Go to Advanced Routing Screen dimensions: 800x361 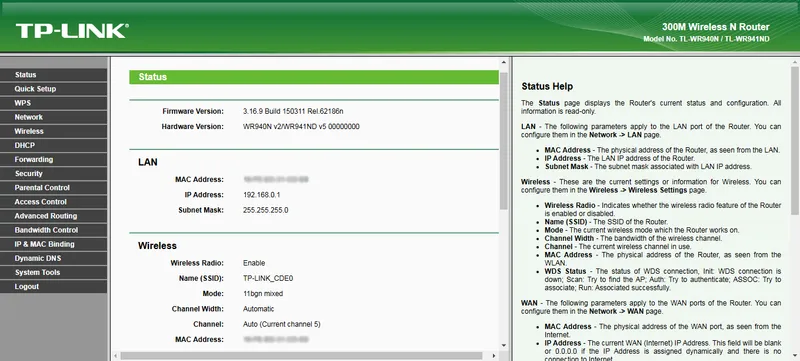click(x=54, y=216)
